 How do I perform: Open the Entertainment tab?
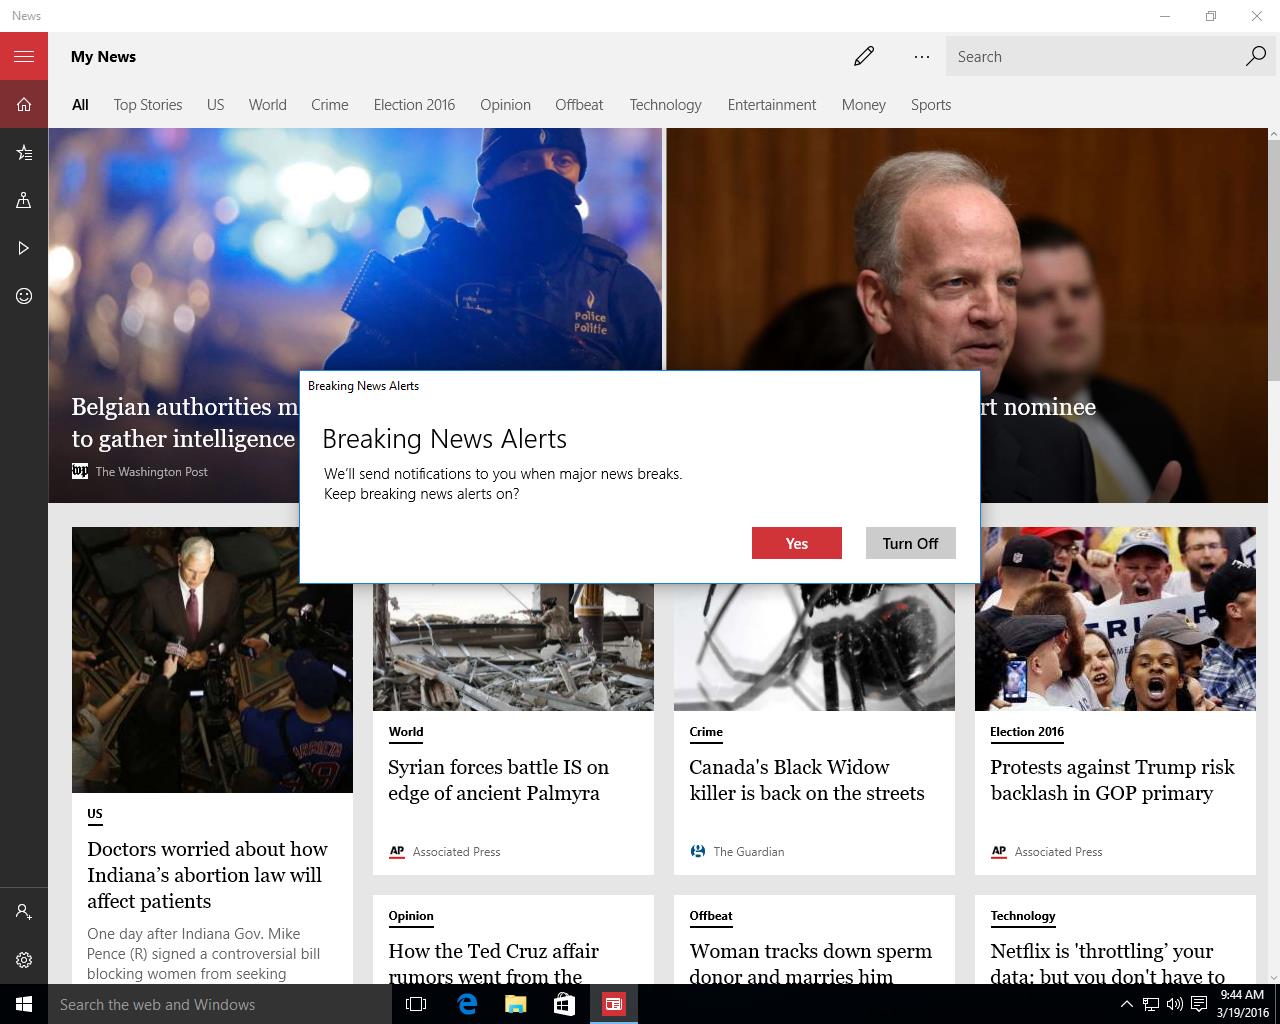point(771,104)
